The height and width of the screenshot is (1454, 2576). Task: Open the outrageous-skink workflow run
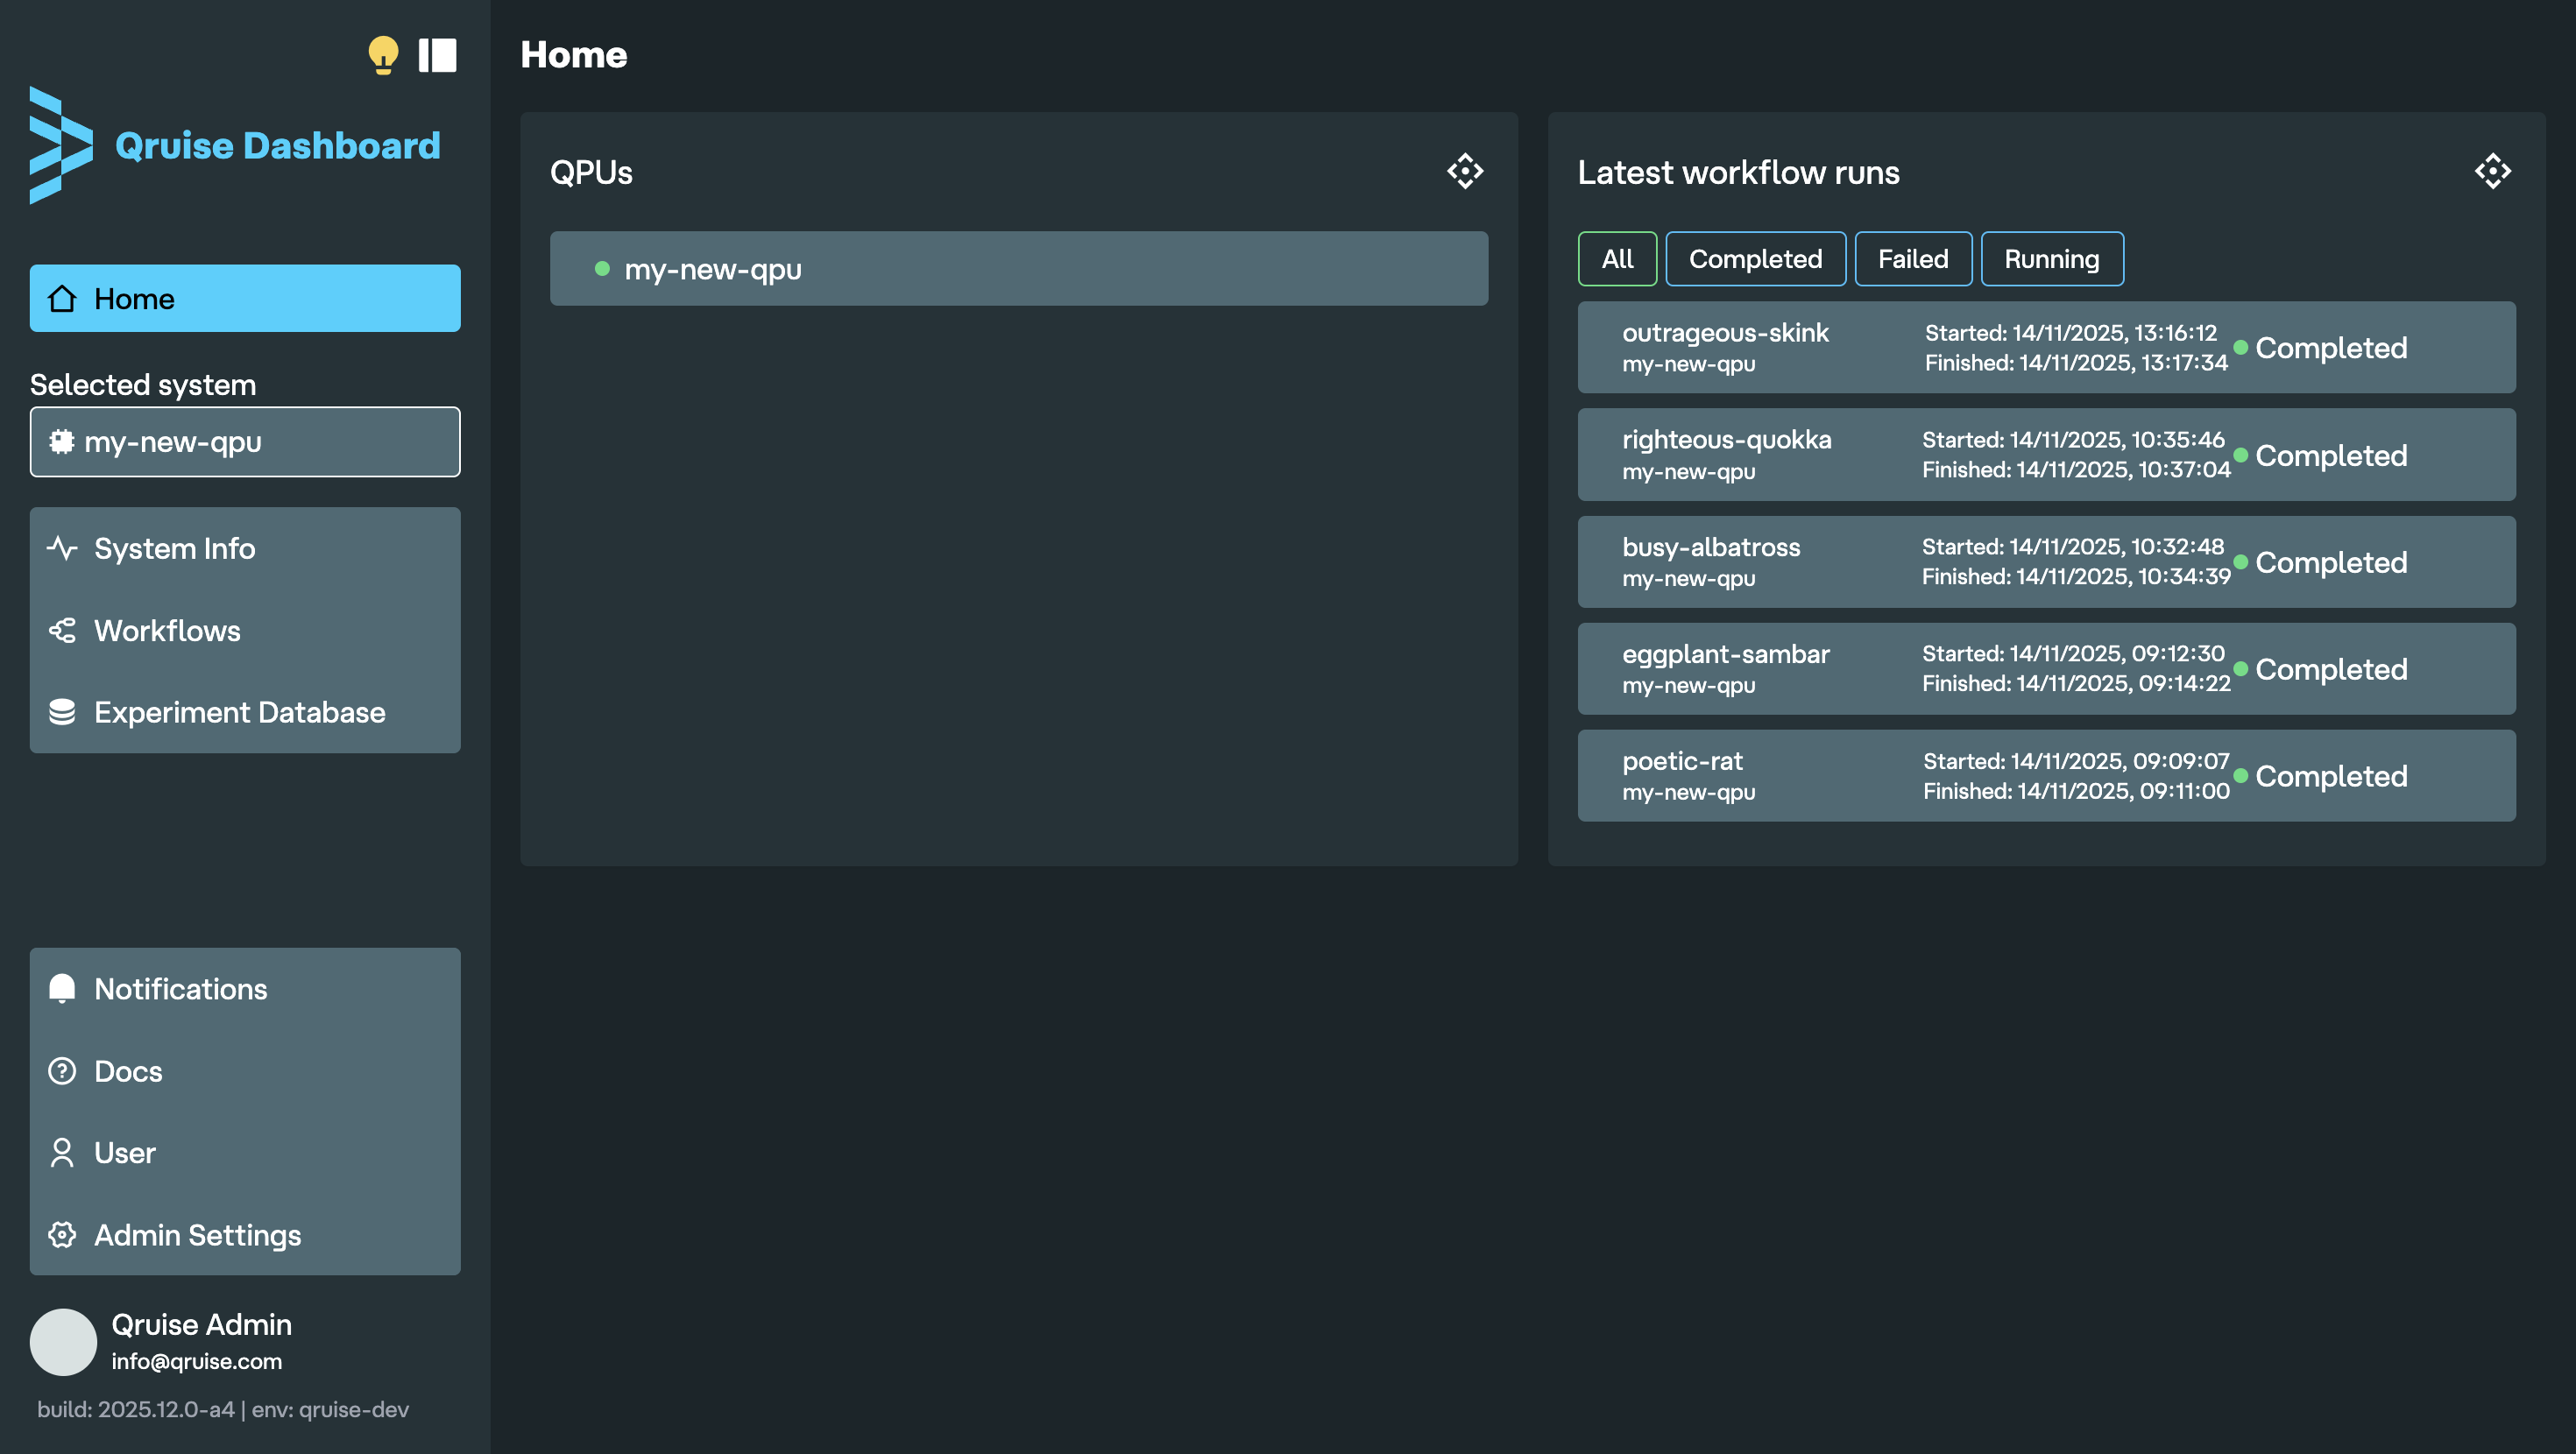pyautogui.click(x=2046, y=347)
